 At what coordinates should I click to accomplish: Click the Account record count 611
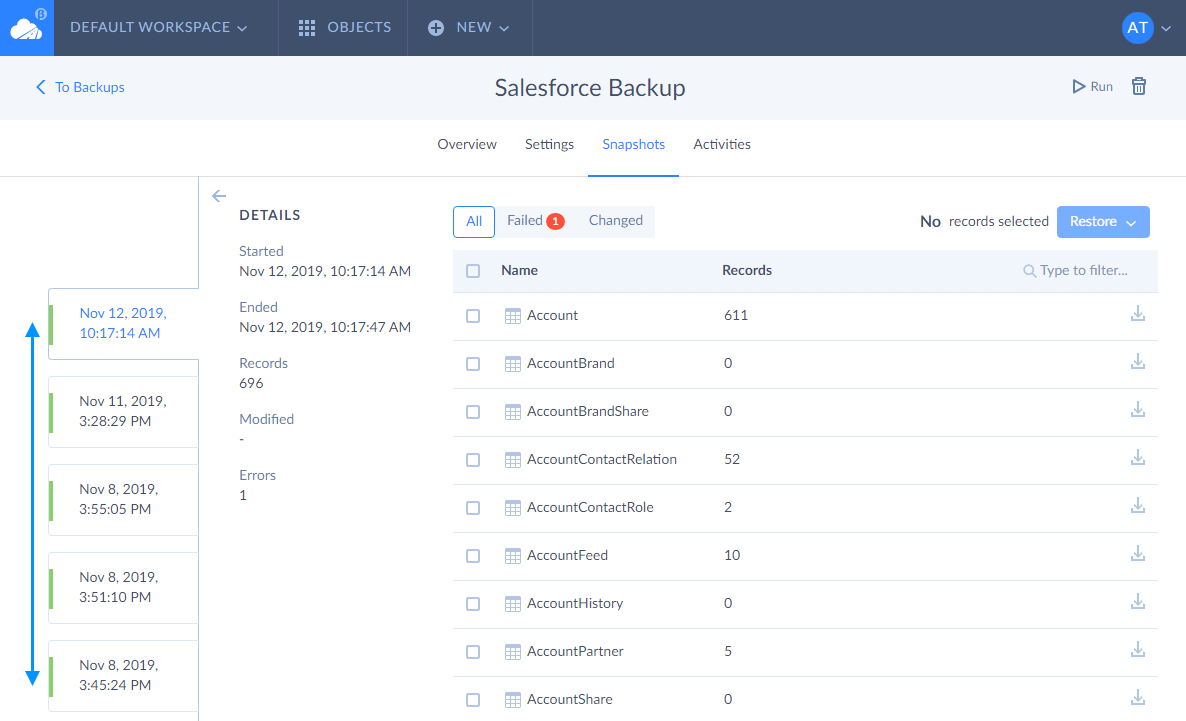[x=735, y=315]
